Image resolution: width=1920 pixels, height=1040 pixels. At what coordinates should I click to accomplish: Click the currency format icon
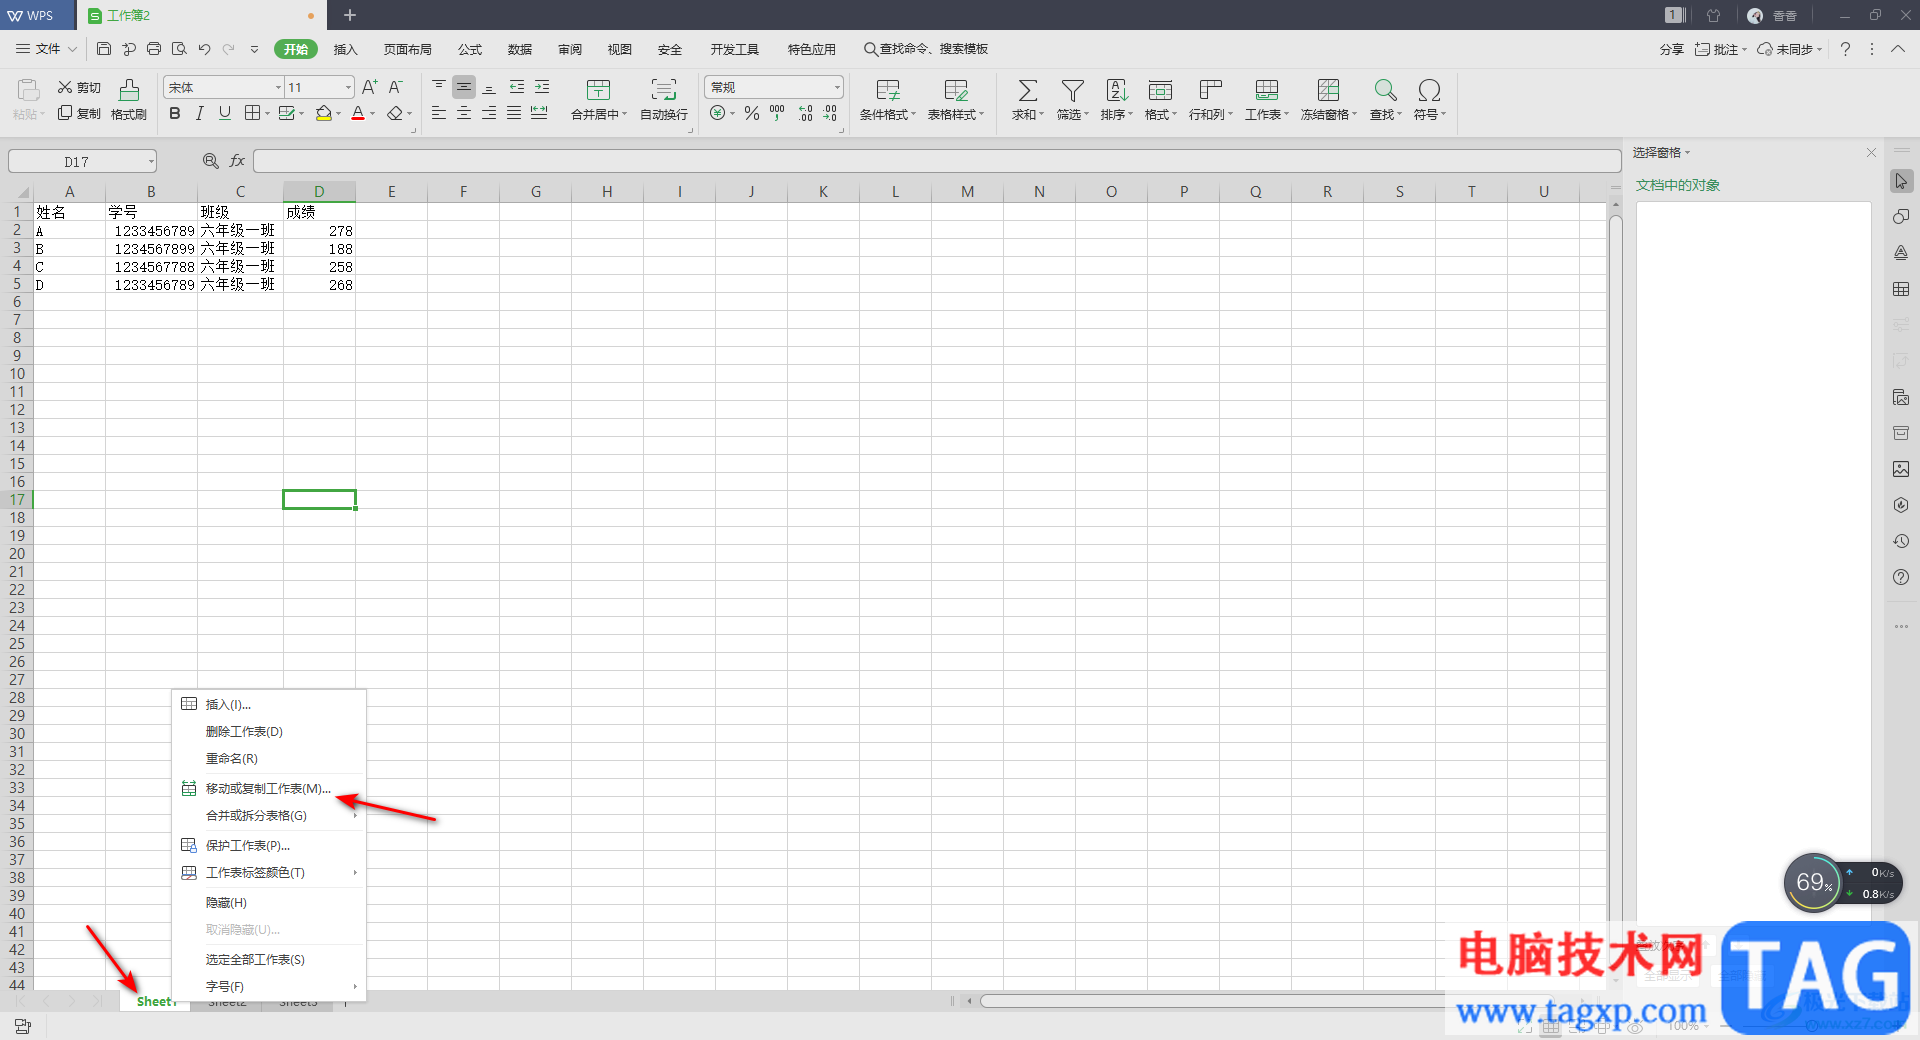coord(717,114)
